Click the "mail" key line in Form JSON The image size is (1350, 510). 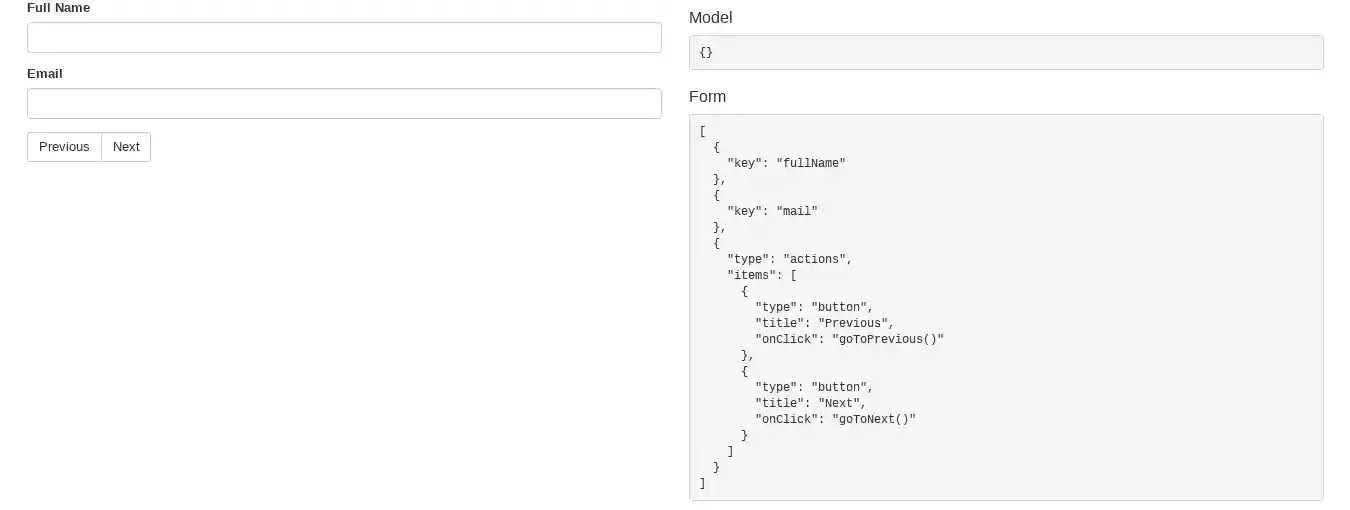click(x=772, y=211)
